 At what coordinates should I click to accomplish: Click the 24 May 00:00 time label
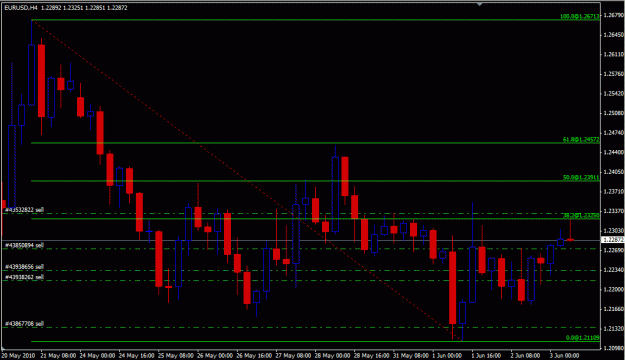point(98,355)
